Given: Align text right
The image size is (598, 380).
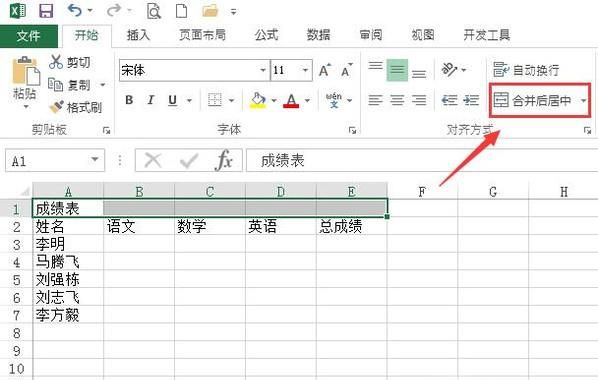Looking at the screenshot, I should coord(419,100).
